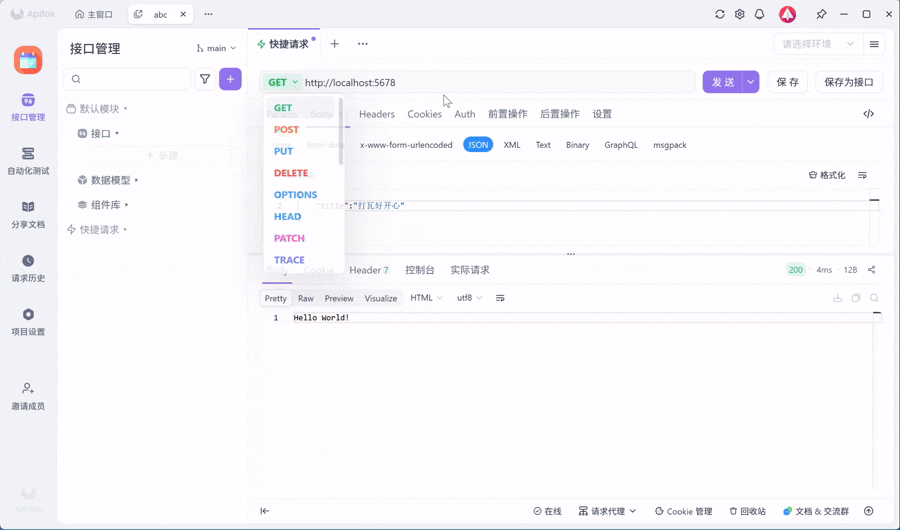This screenshot has height=530, width=900.
Task: Open the main branch dropdown
Action: point(216,48)
